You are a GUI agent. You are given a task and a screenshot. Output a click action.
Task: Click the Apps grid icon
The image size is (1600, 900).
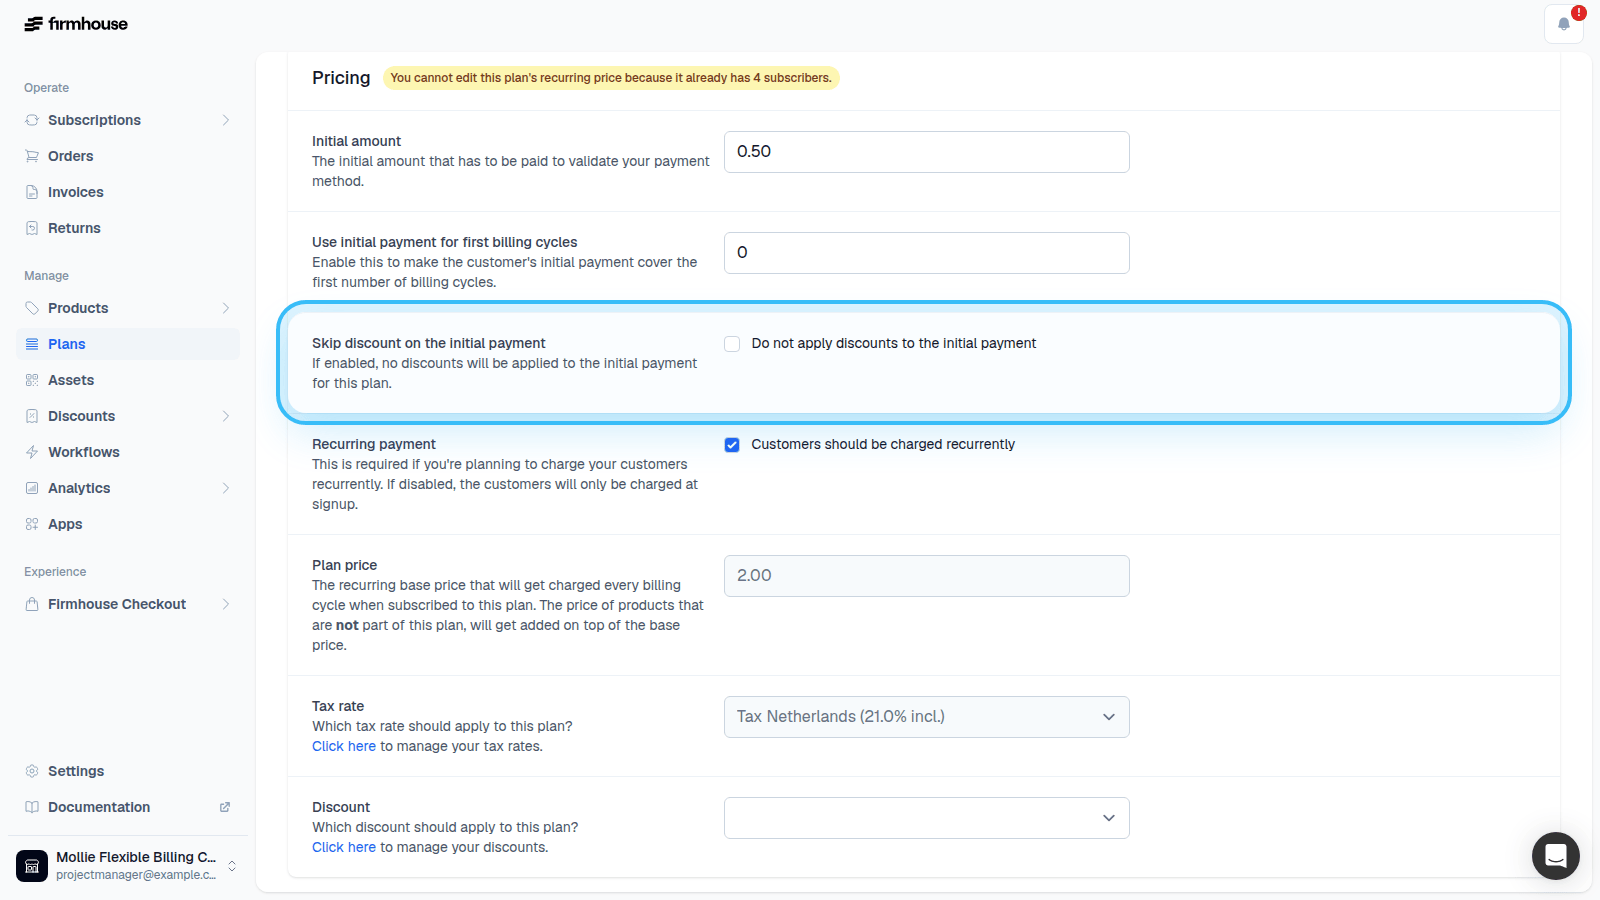32,524
